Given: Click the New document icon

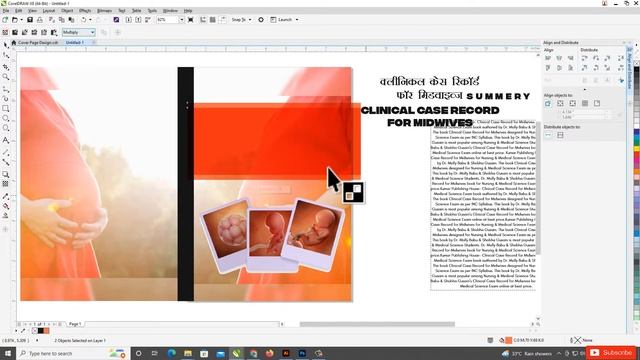Looking at the screenshot, I should click(x=5, y=20).
